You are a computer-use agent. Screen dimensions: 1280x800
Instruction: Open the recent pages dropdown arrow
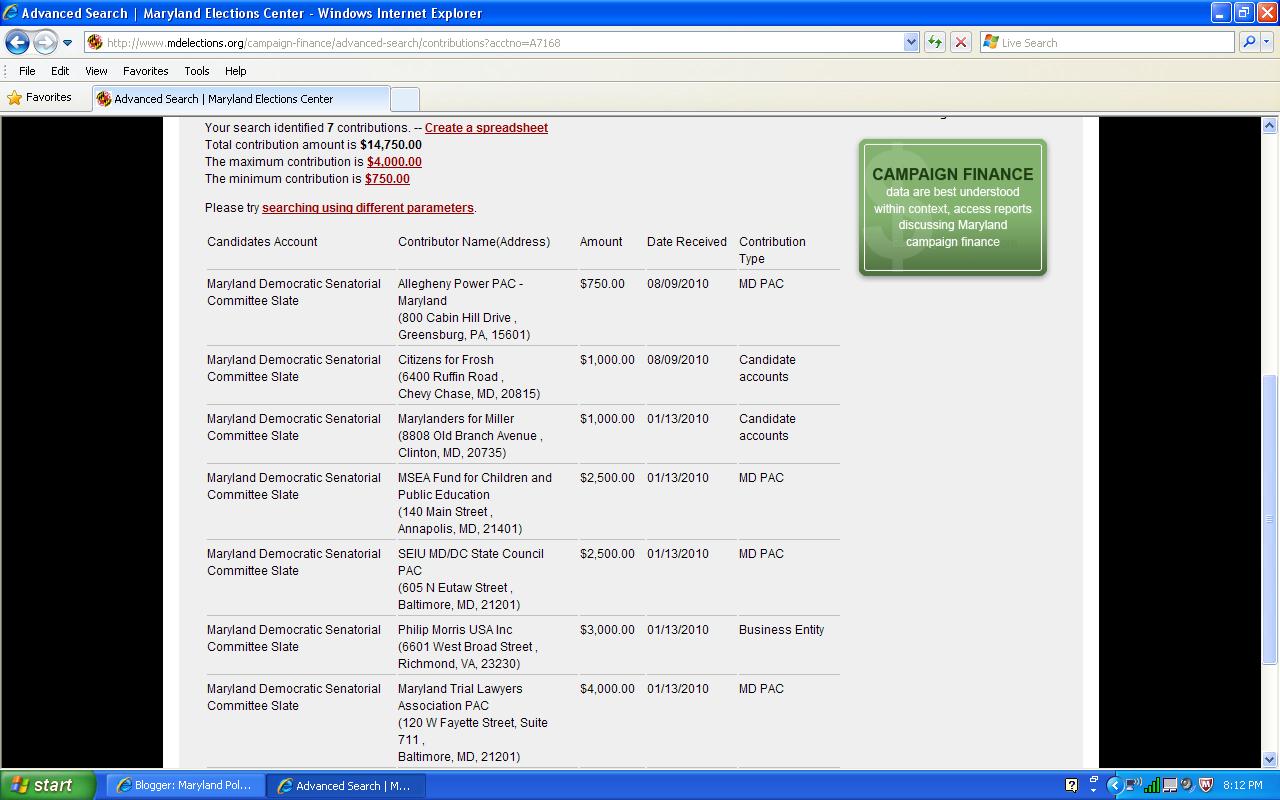[67, 43]
